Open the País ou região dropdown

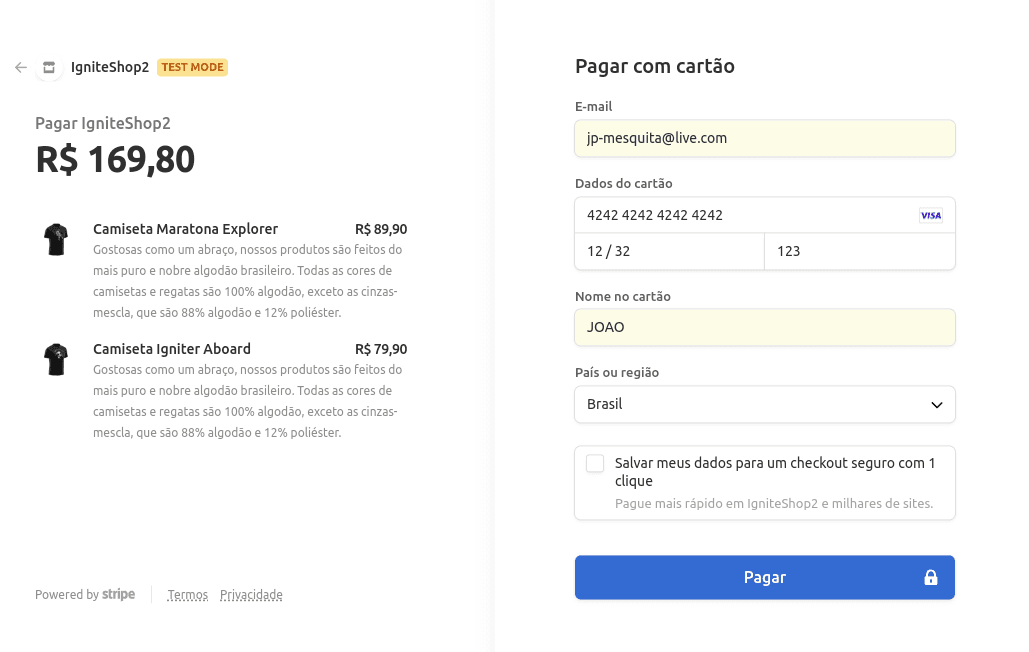click(x=765, y=404)
